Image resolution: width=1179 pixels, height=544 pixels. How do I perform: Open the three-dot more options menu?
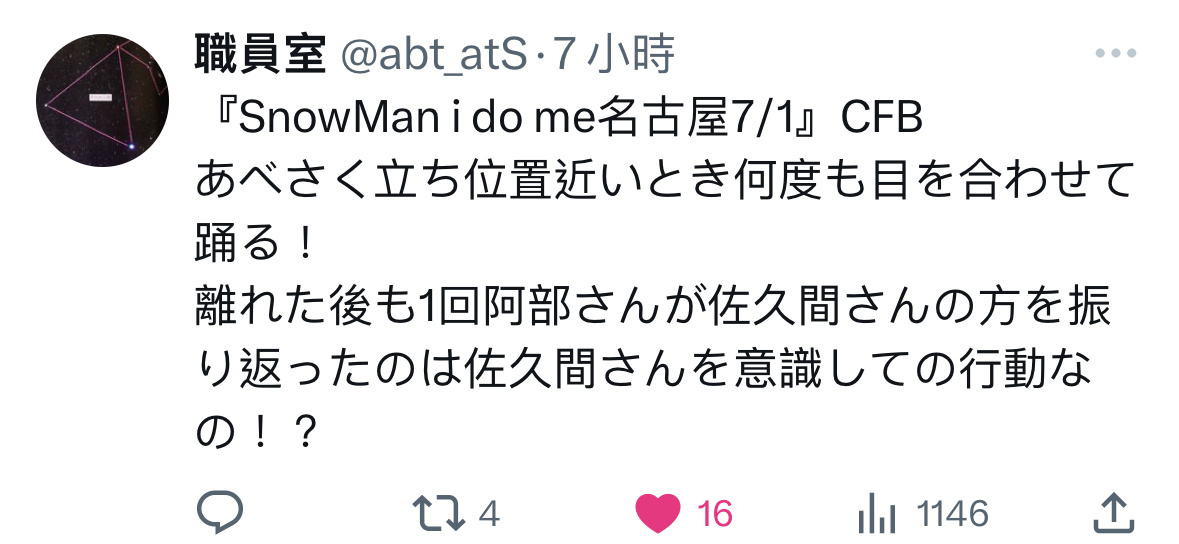pos(1116,53)
